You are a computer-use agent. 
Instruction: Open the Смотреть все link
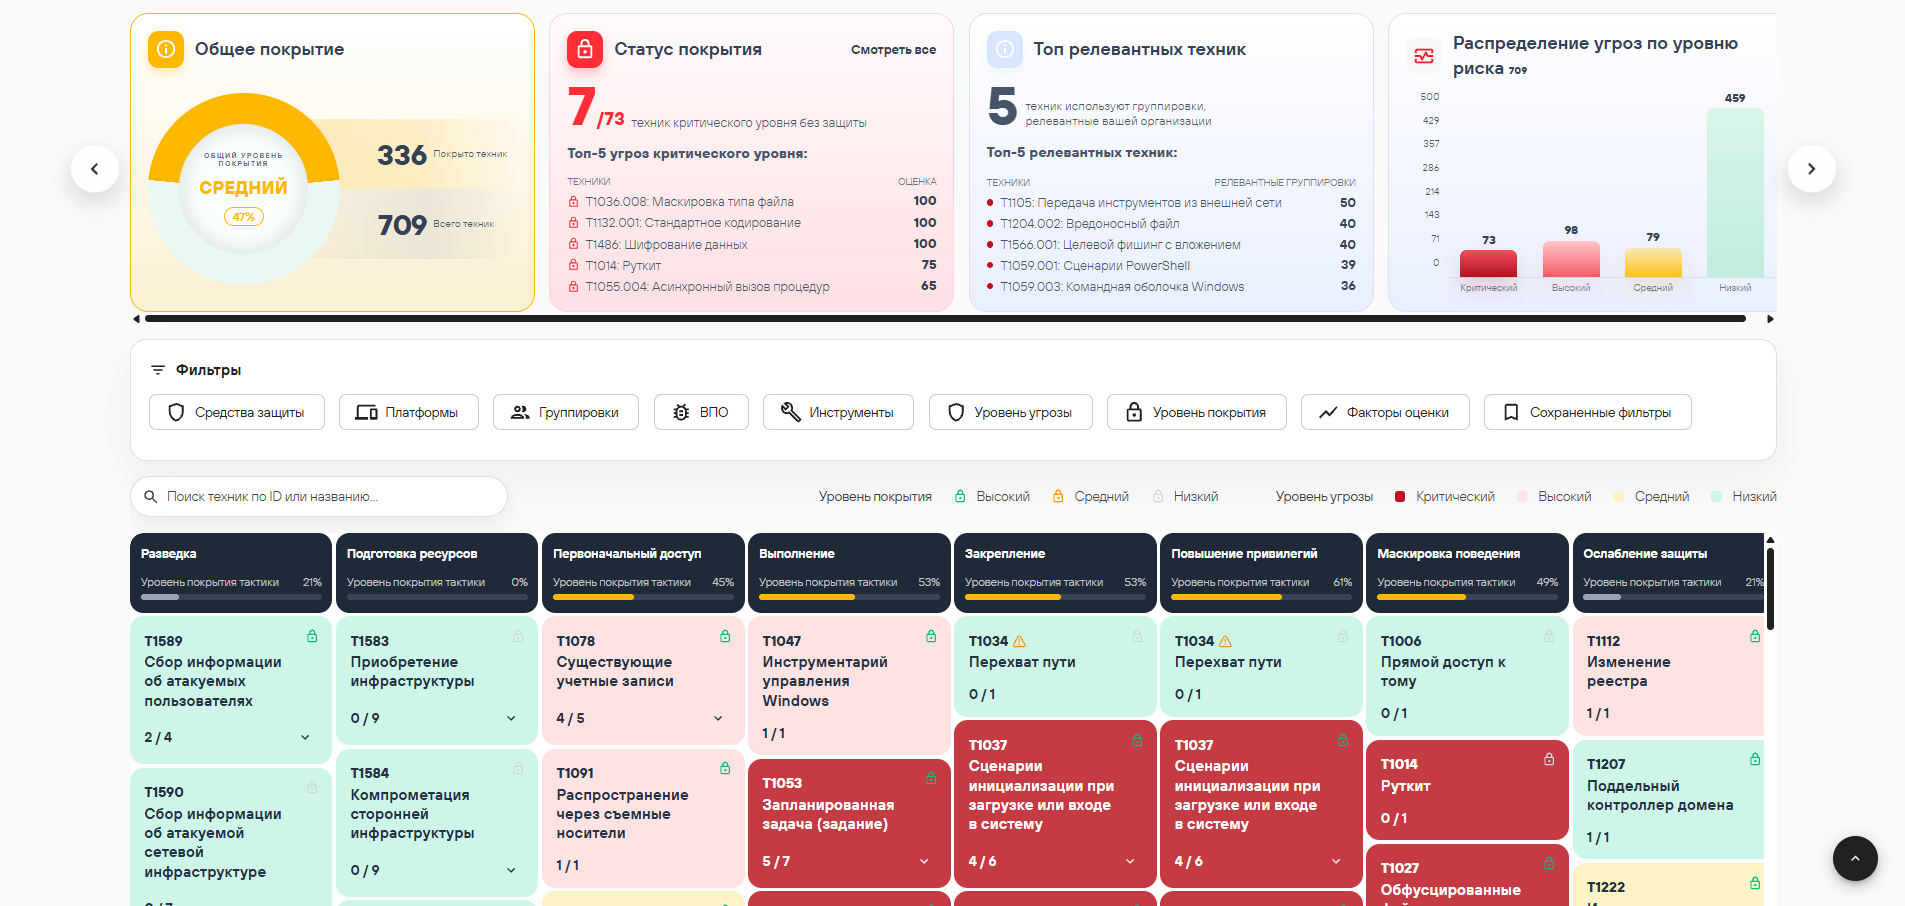click(893, 50)
